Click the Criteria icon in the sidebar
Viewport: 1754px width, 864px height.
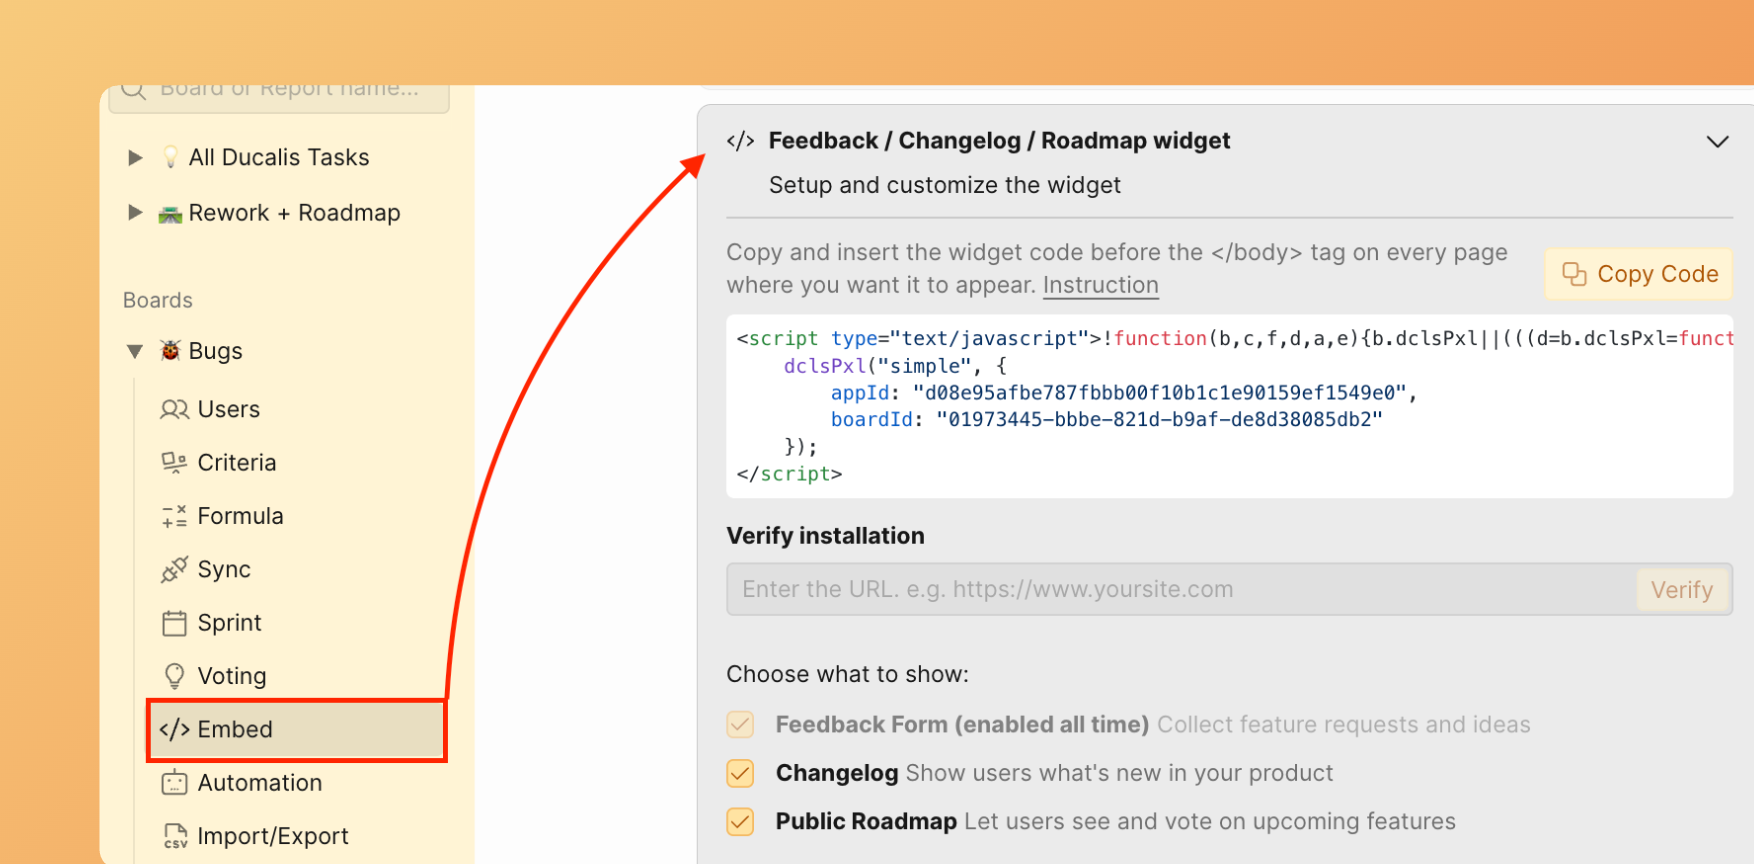(x=173, y=462)
